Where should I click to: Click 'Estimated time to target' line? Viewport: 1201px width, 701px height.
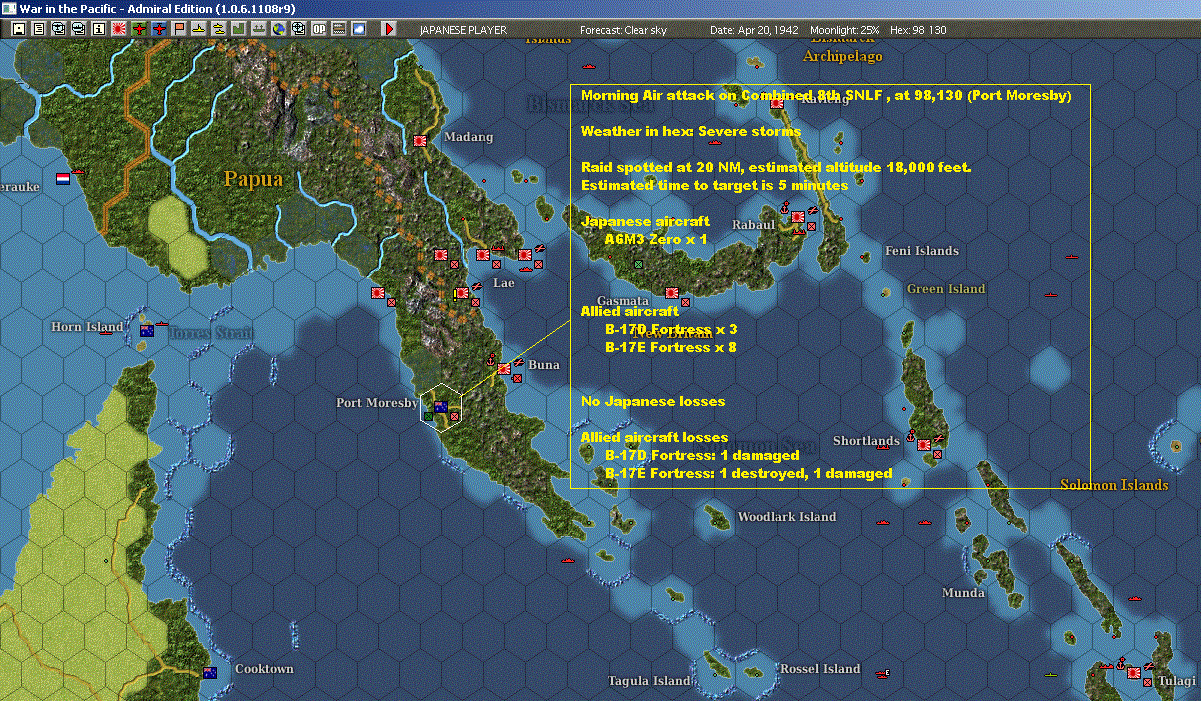click(714, 185)
